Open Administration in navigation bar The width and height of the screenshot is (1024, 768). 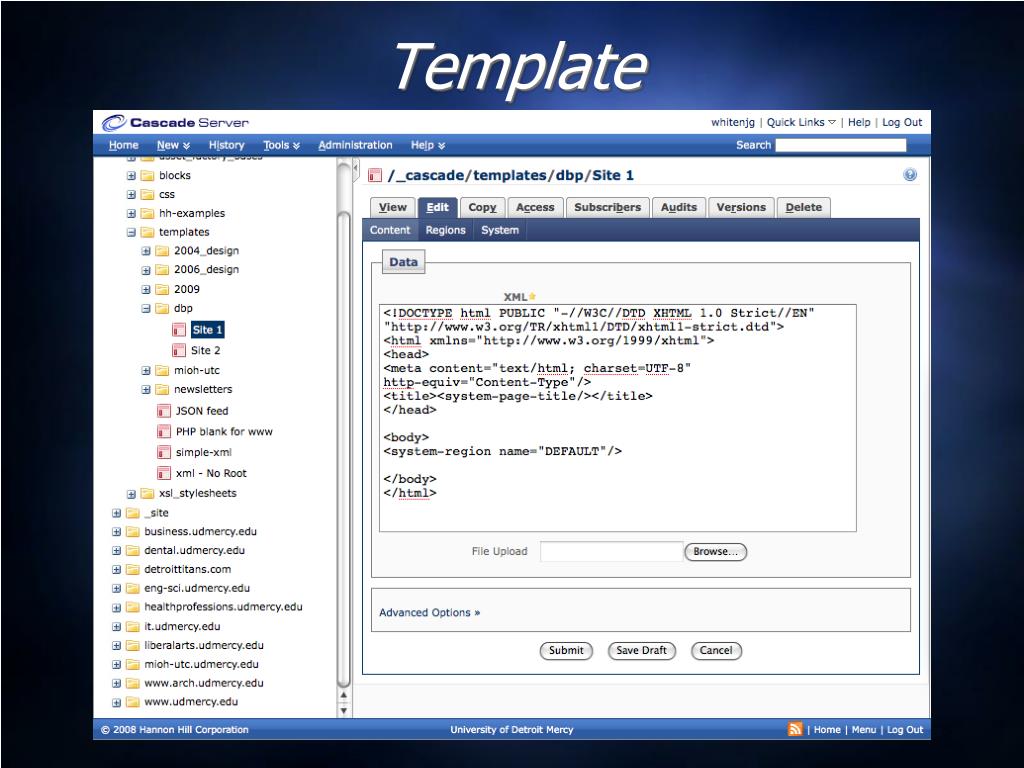355,145
